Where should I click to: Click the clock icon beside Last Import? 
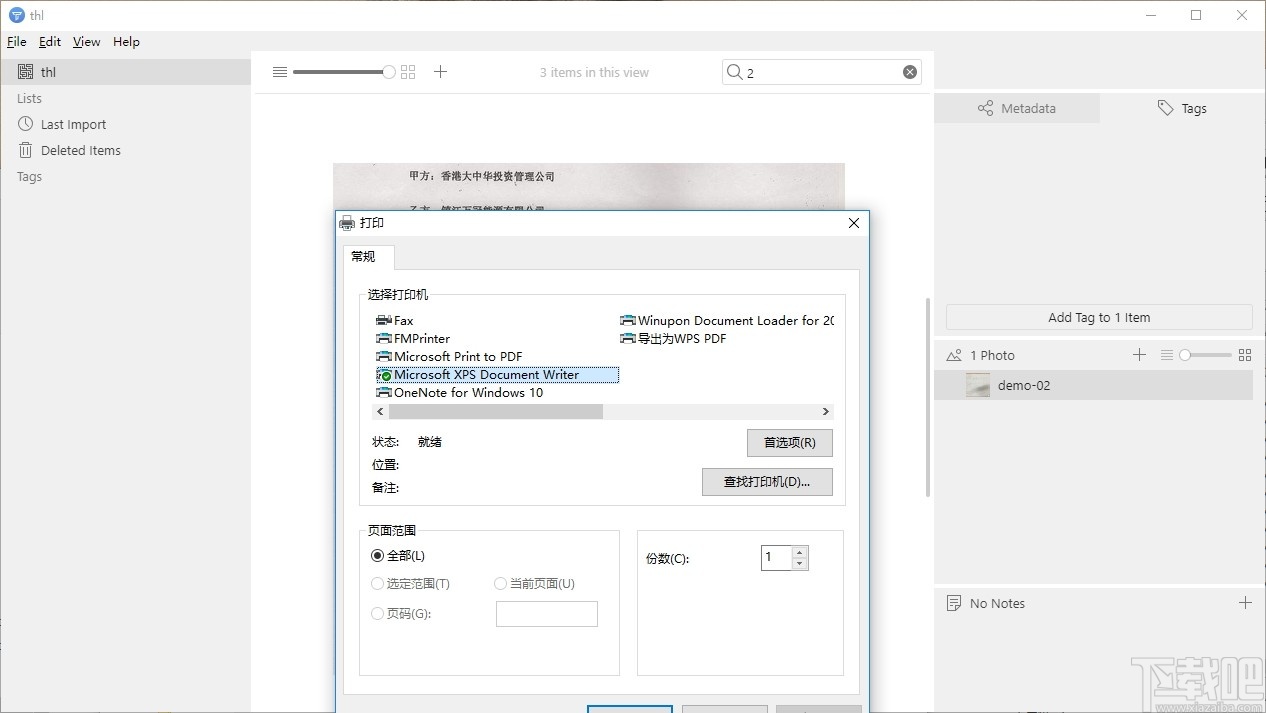click(24, 124)
